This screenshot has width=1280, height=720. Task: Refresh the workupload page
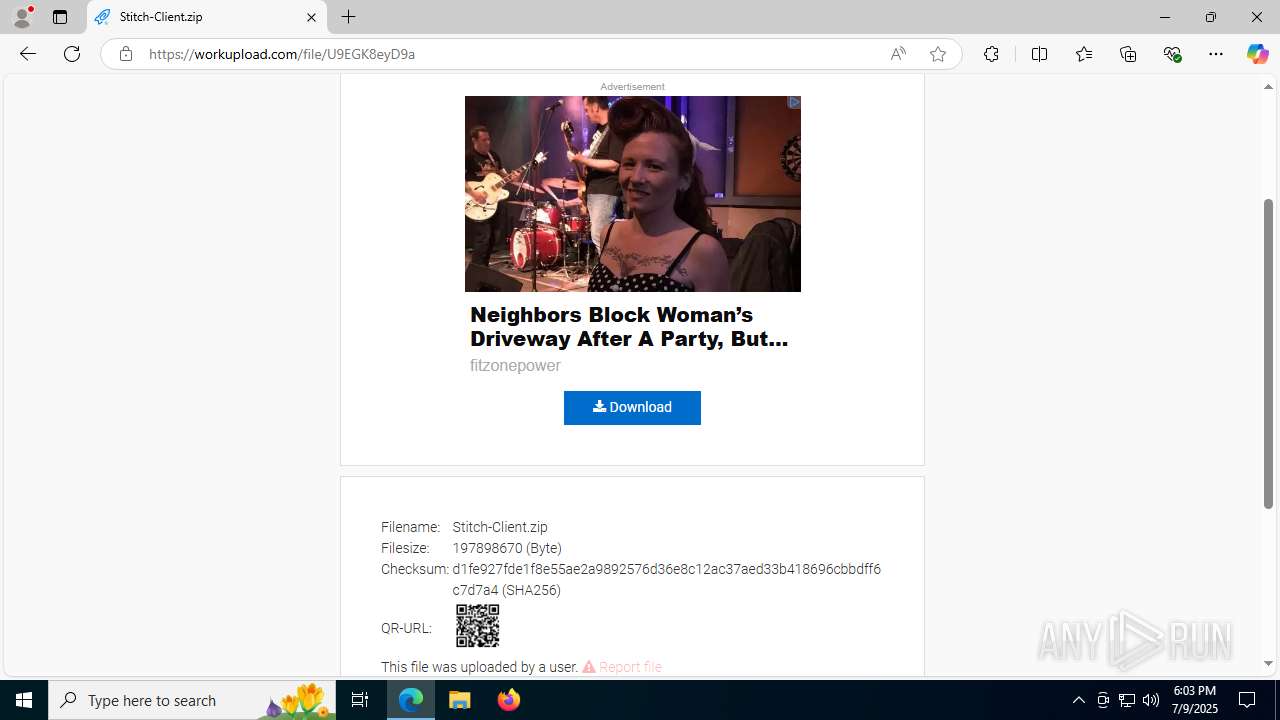coord(72,54)
